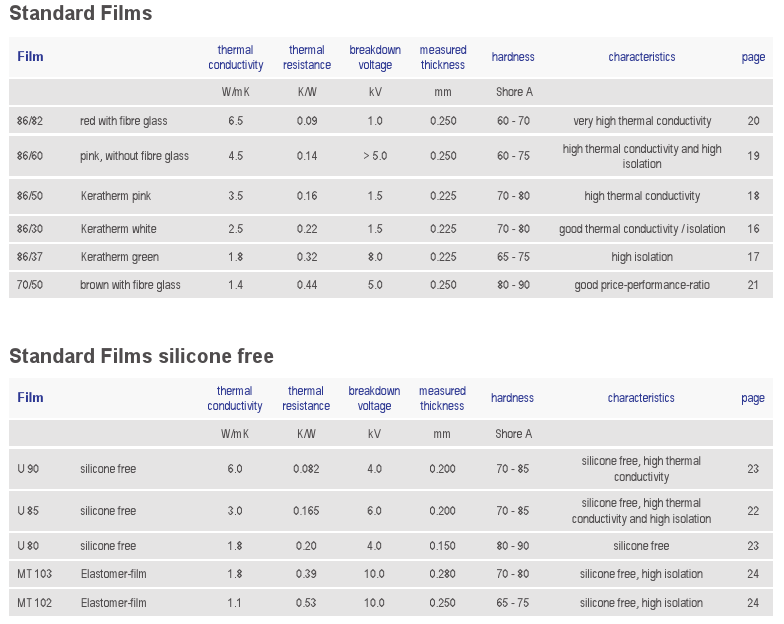Click the breakdown voltage header in top table
The width and height of the screenshot is (784, 624).
(x=375, y=58)
